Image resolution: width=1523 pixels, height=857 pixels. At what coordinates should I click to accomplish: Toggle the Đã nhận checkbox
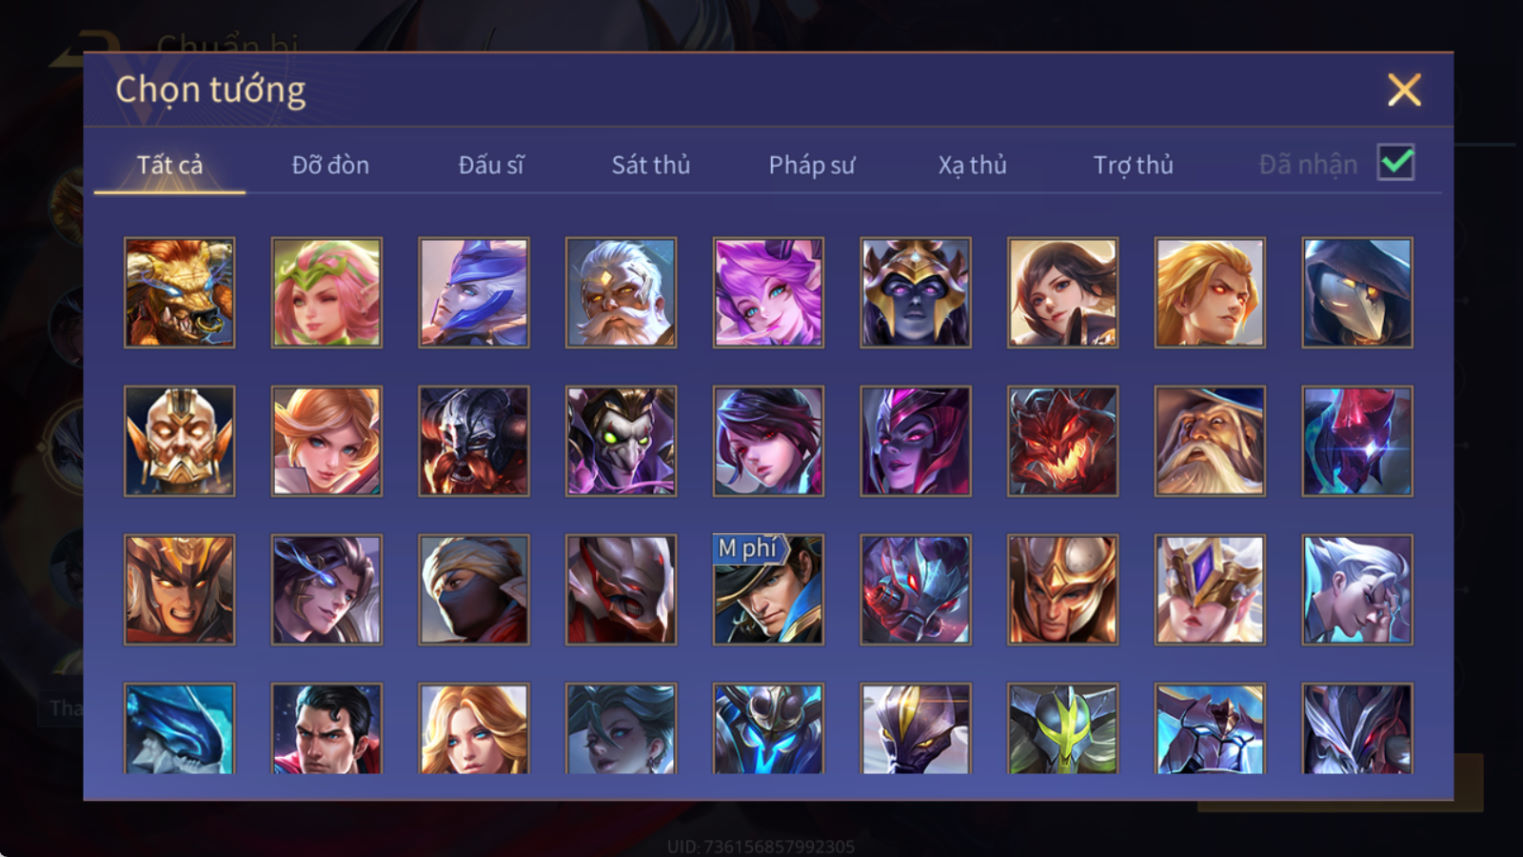[x=1396, y=162]
